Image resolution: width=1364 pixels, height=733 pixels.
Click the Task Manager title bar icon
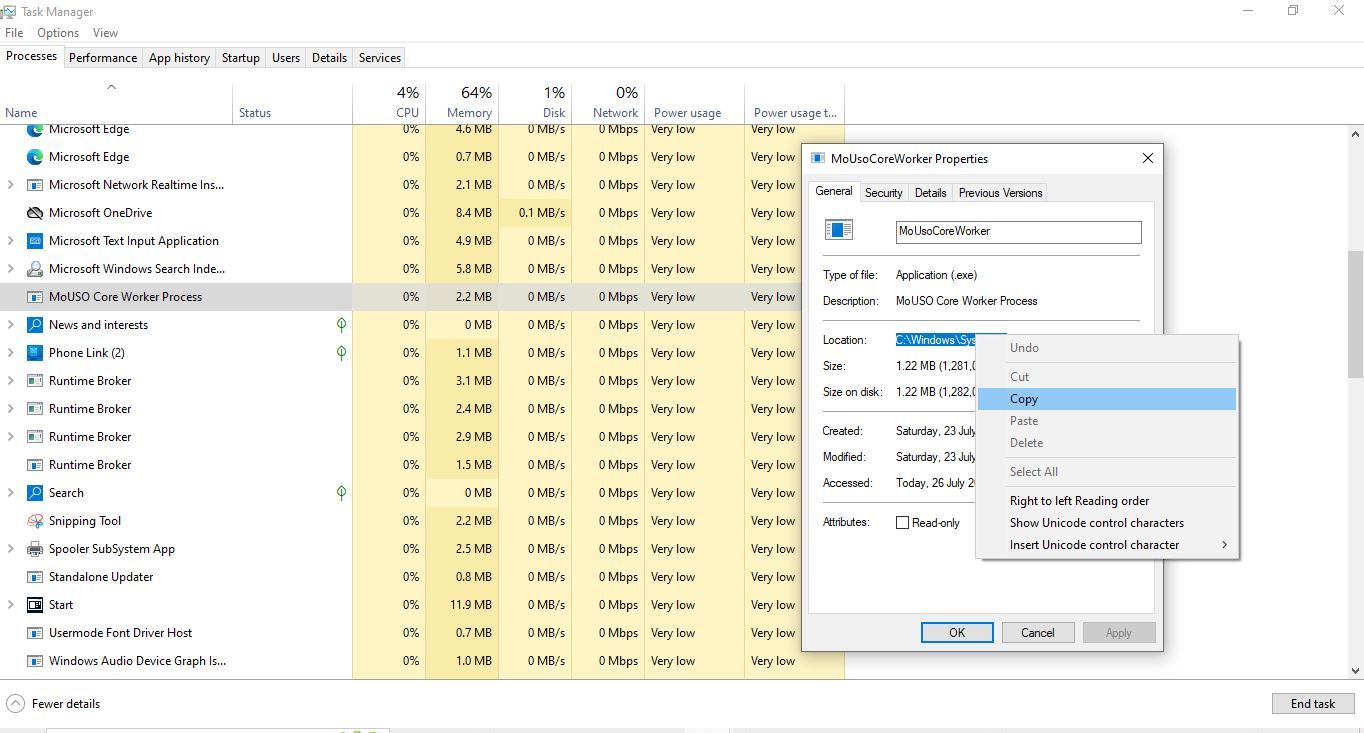click(x=8, y=12)
